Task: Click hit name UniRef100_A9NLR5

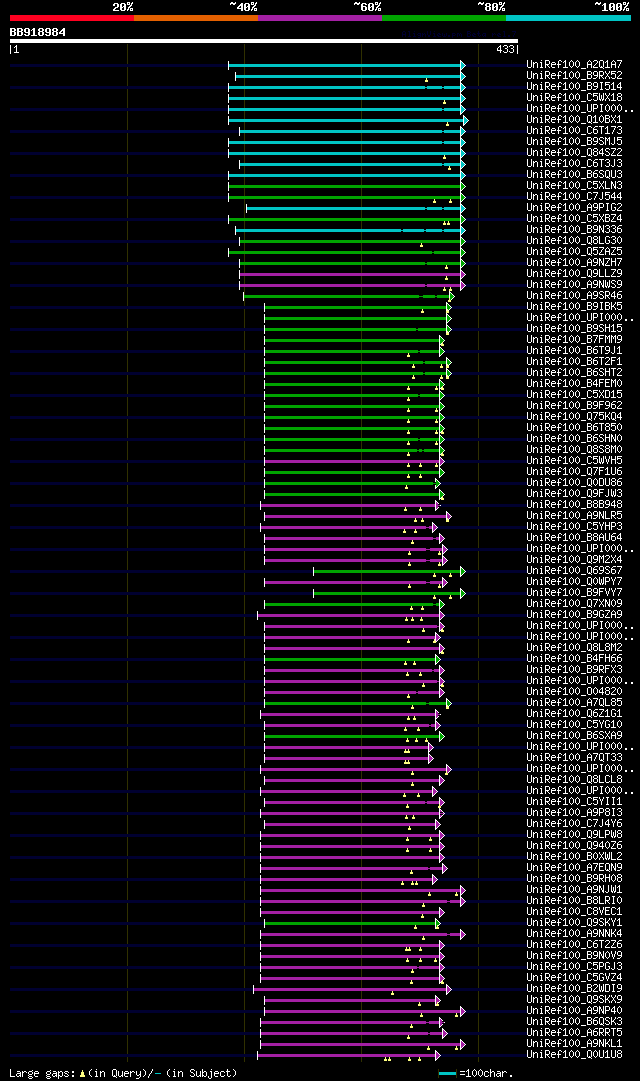Action: 574,516
